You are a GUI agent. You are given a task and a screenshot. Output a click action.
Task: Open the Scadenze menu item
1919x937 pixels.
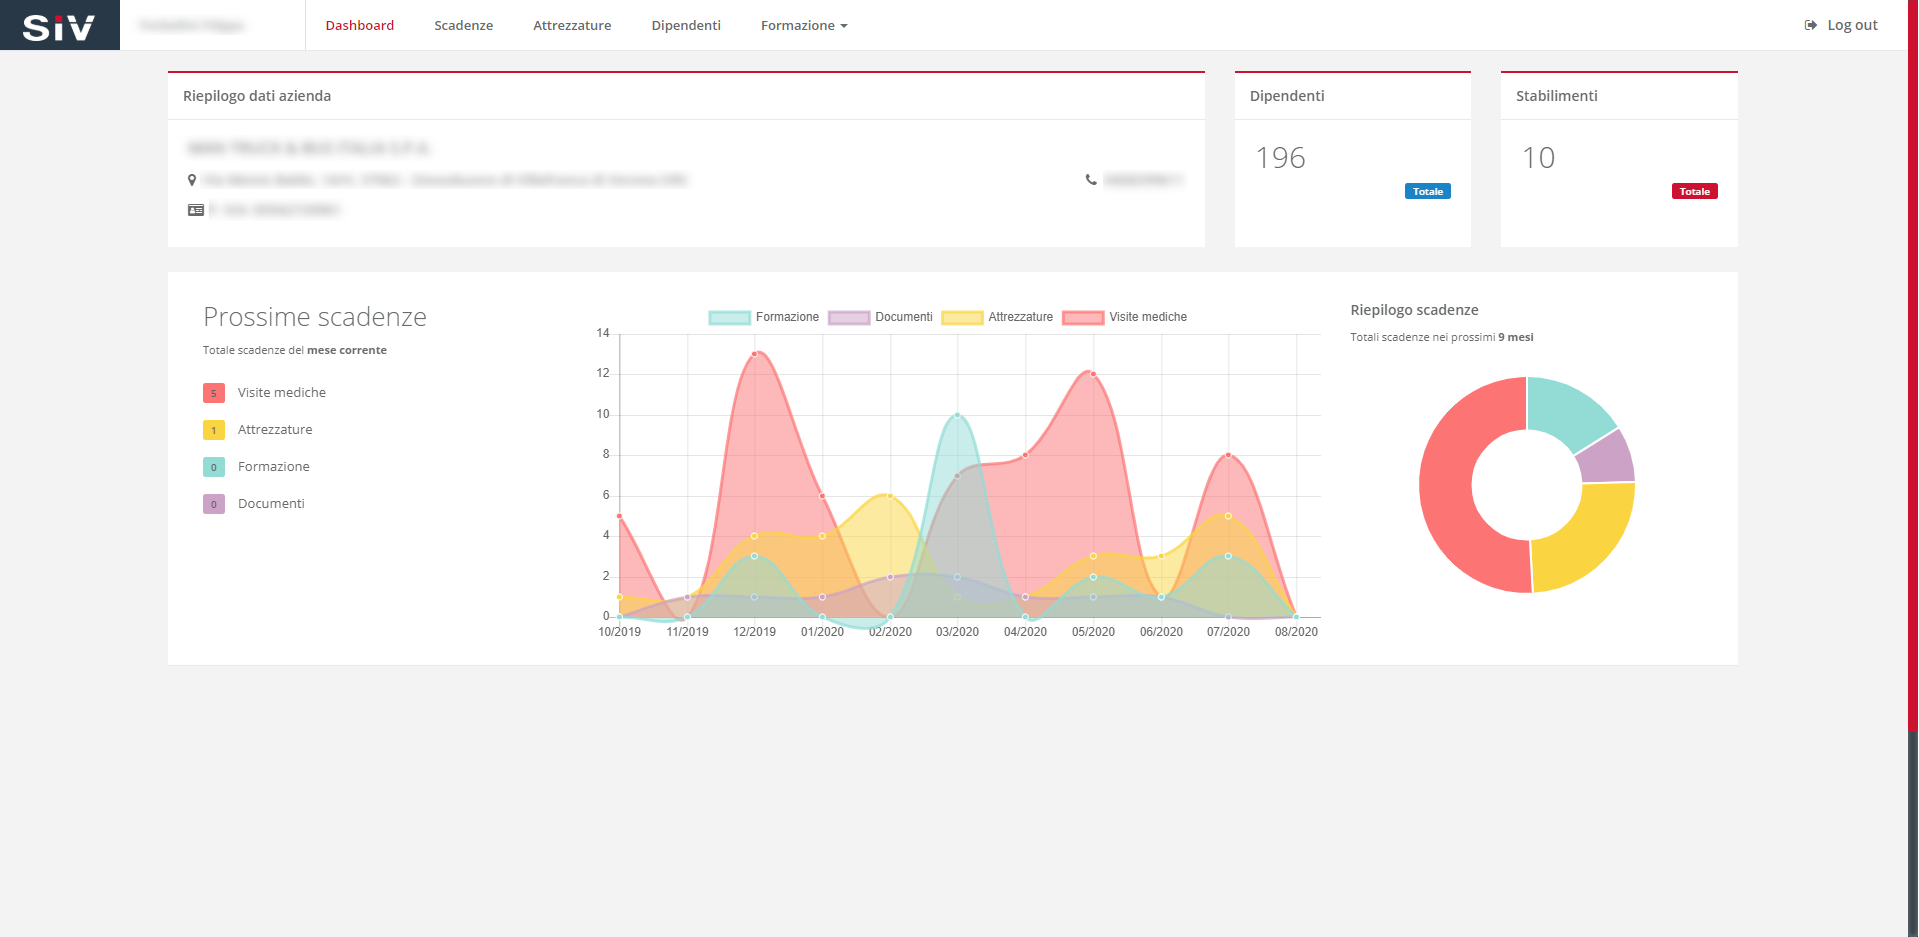(463, 25)
